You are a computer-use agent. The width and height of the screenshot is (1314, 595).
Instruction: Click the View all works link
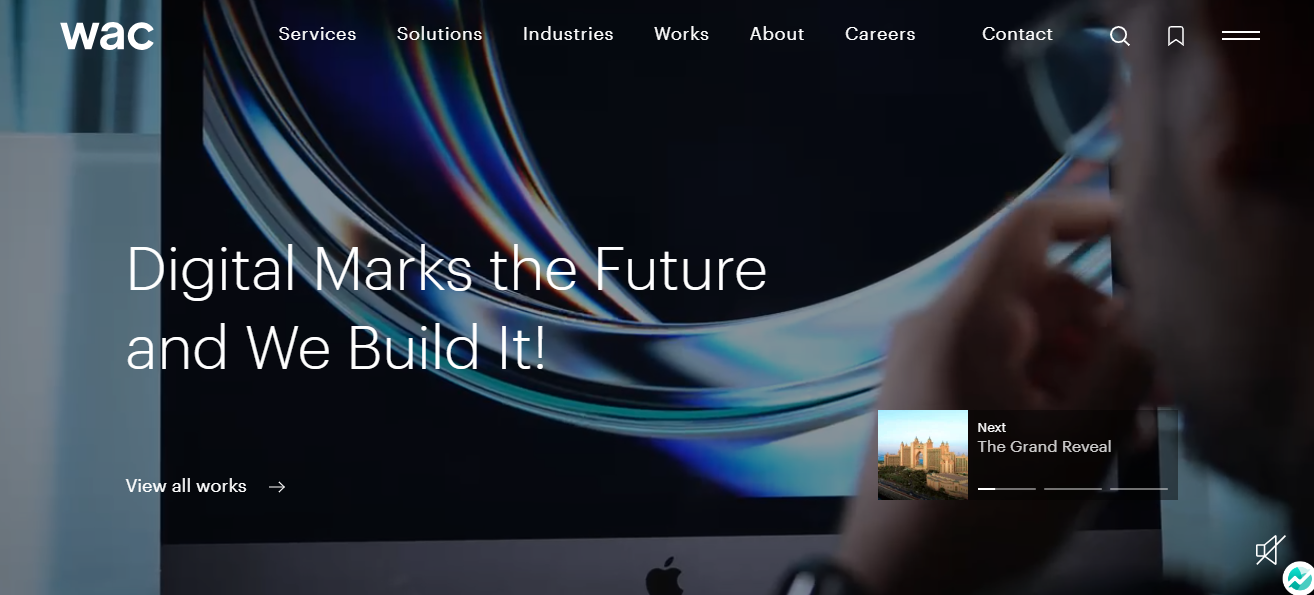coord(186,486)
